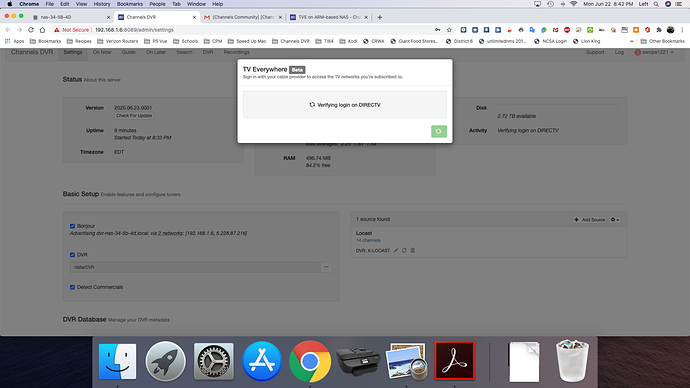
Task: Open the Chrome profile avatar
Action: pos(670,30)
